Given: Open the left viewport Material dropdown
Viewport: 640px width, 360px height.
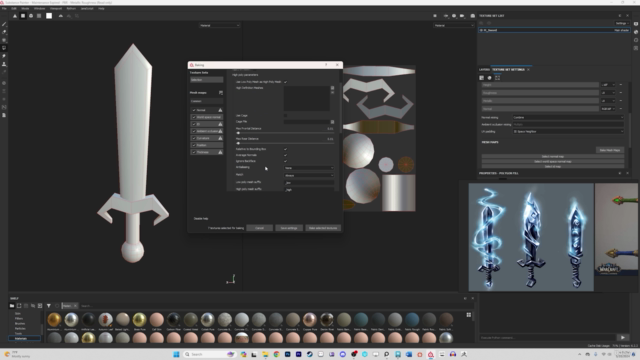Looking at the screenshot, I should tap(220, 25).
